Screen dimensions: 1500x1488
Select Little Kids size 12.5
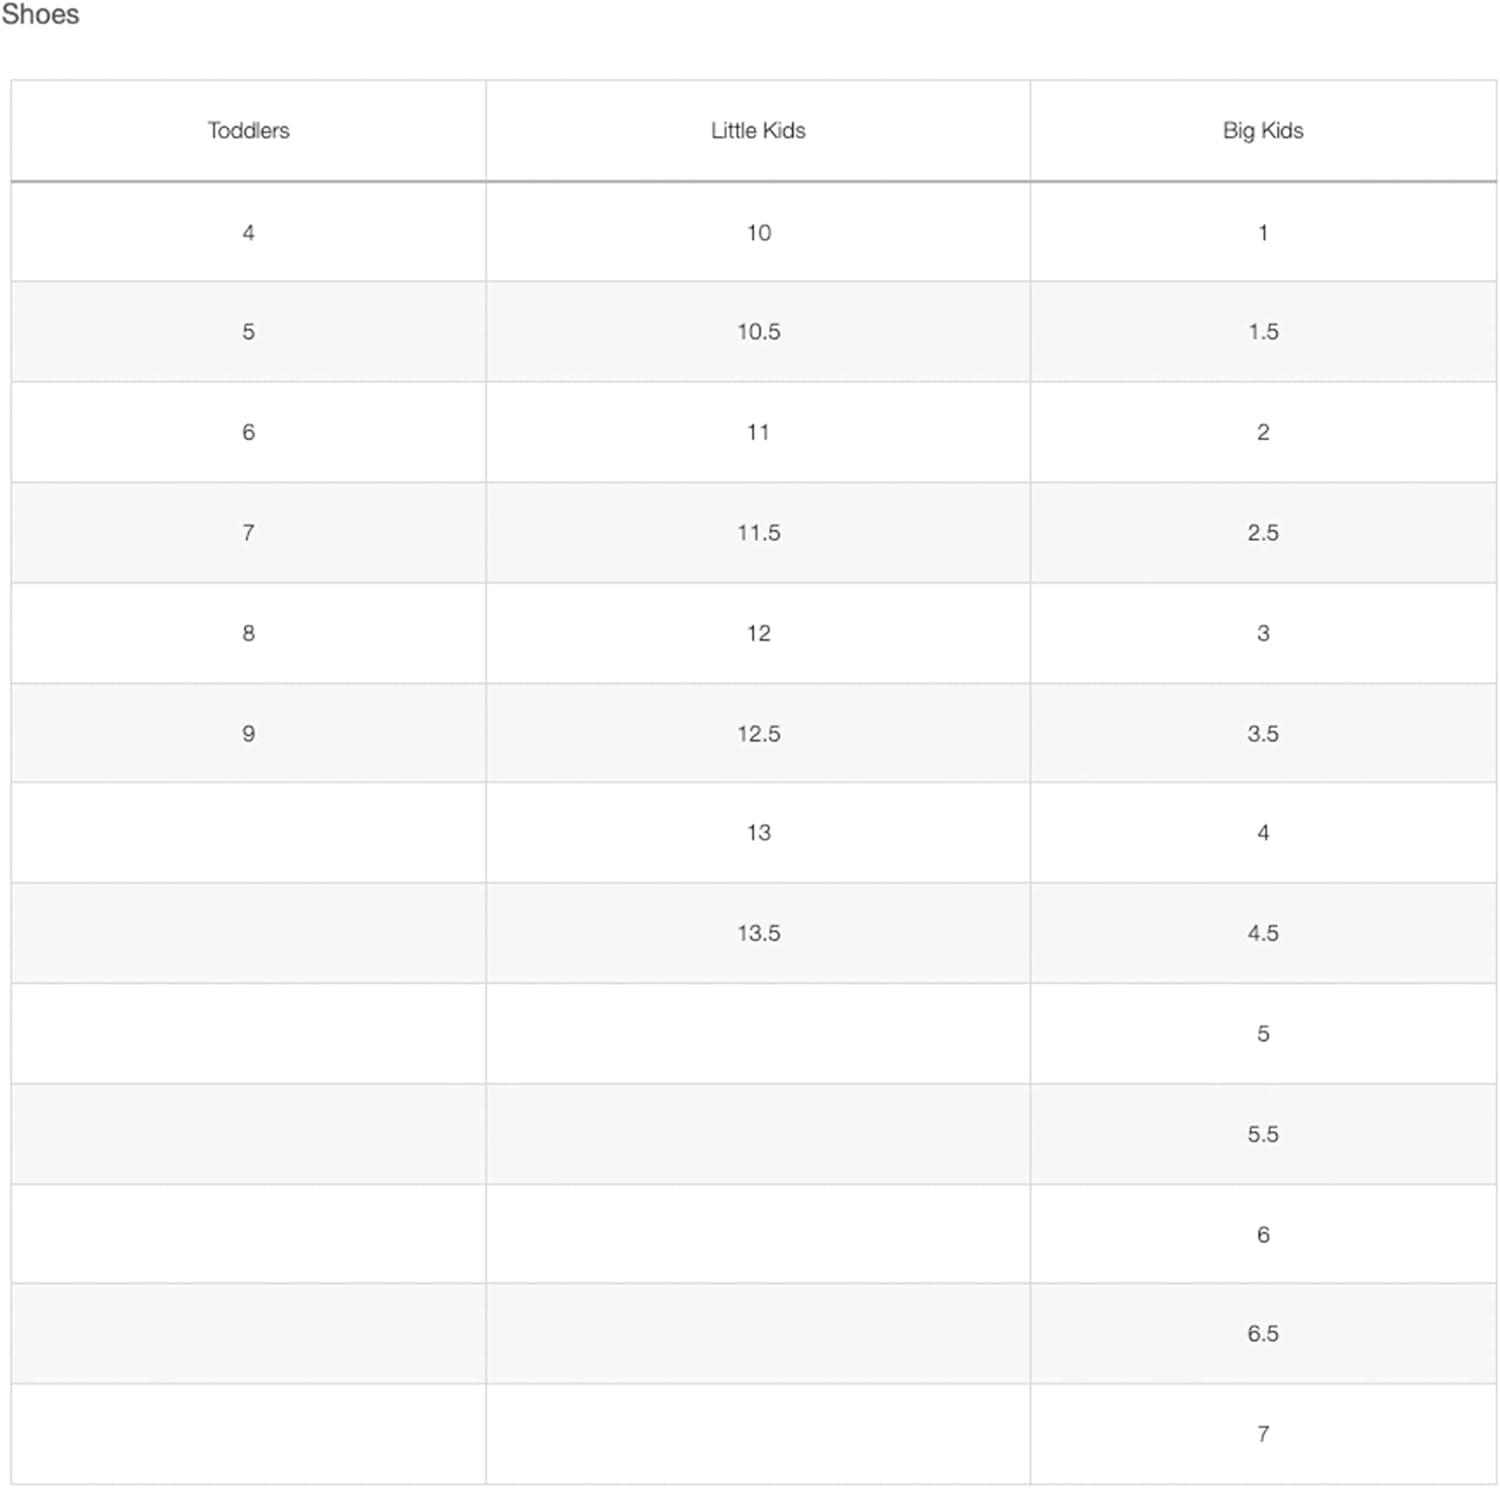(x=758, y=734)
